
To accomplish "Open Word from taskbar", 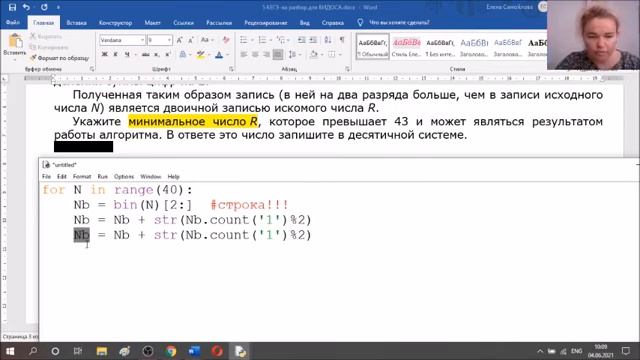I will (x=194, y=351).
